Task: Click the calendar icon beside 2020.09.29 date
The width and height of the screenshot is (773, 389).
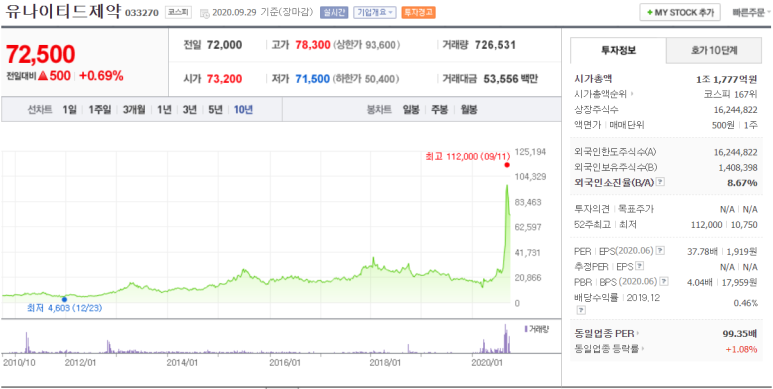Action: pos(205,13)
